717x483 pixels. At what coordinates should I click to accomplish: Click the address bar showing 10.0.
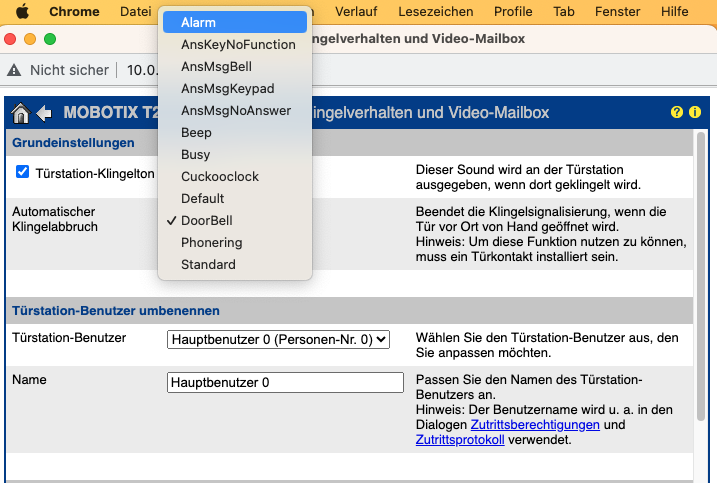tap(143, 70)
